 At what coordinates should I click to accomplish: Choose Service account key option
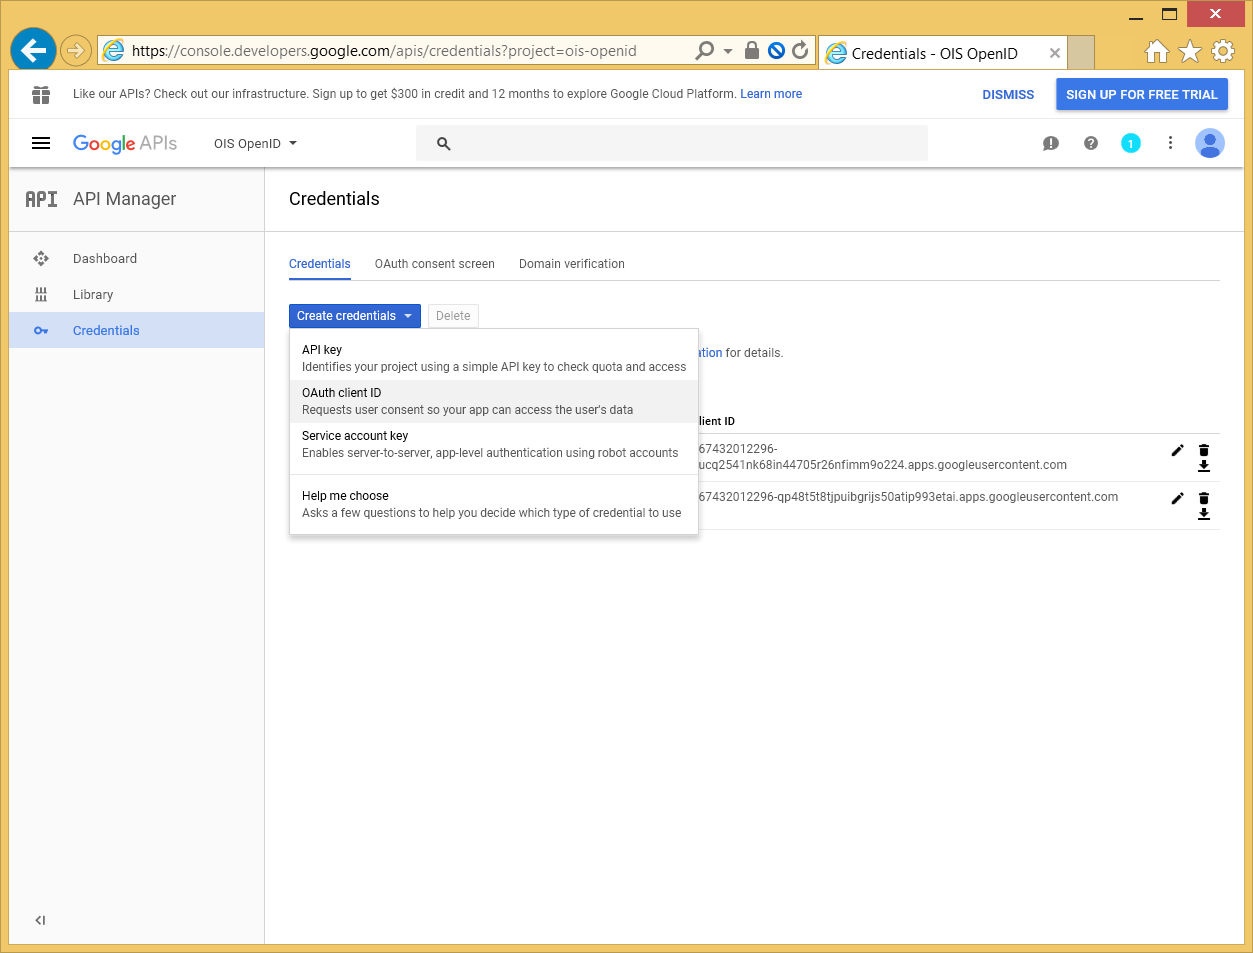(x=494, y=444)
